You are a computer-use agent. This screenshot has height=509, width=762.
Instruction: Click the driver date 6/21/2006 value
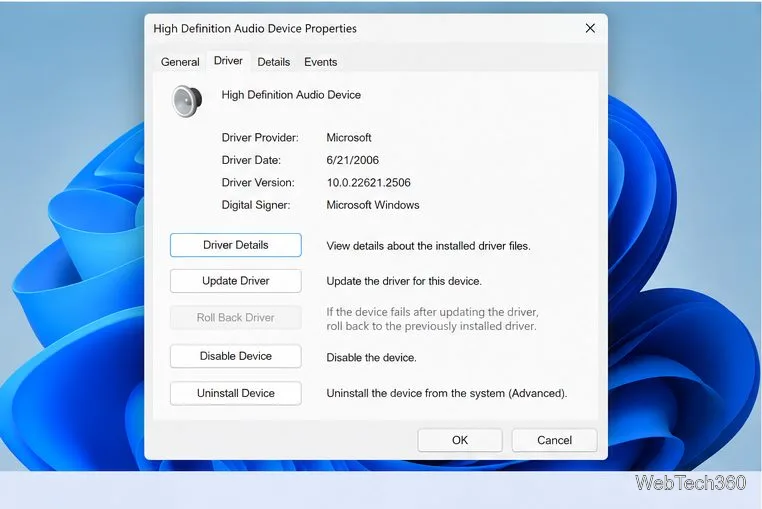click(x=352, y=160)
